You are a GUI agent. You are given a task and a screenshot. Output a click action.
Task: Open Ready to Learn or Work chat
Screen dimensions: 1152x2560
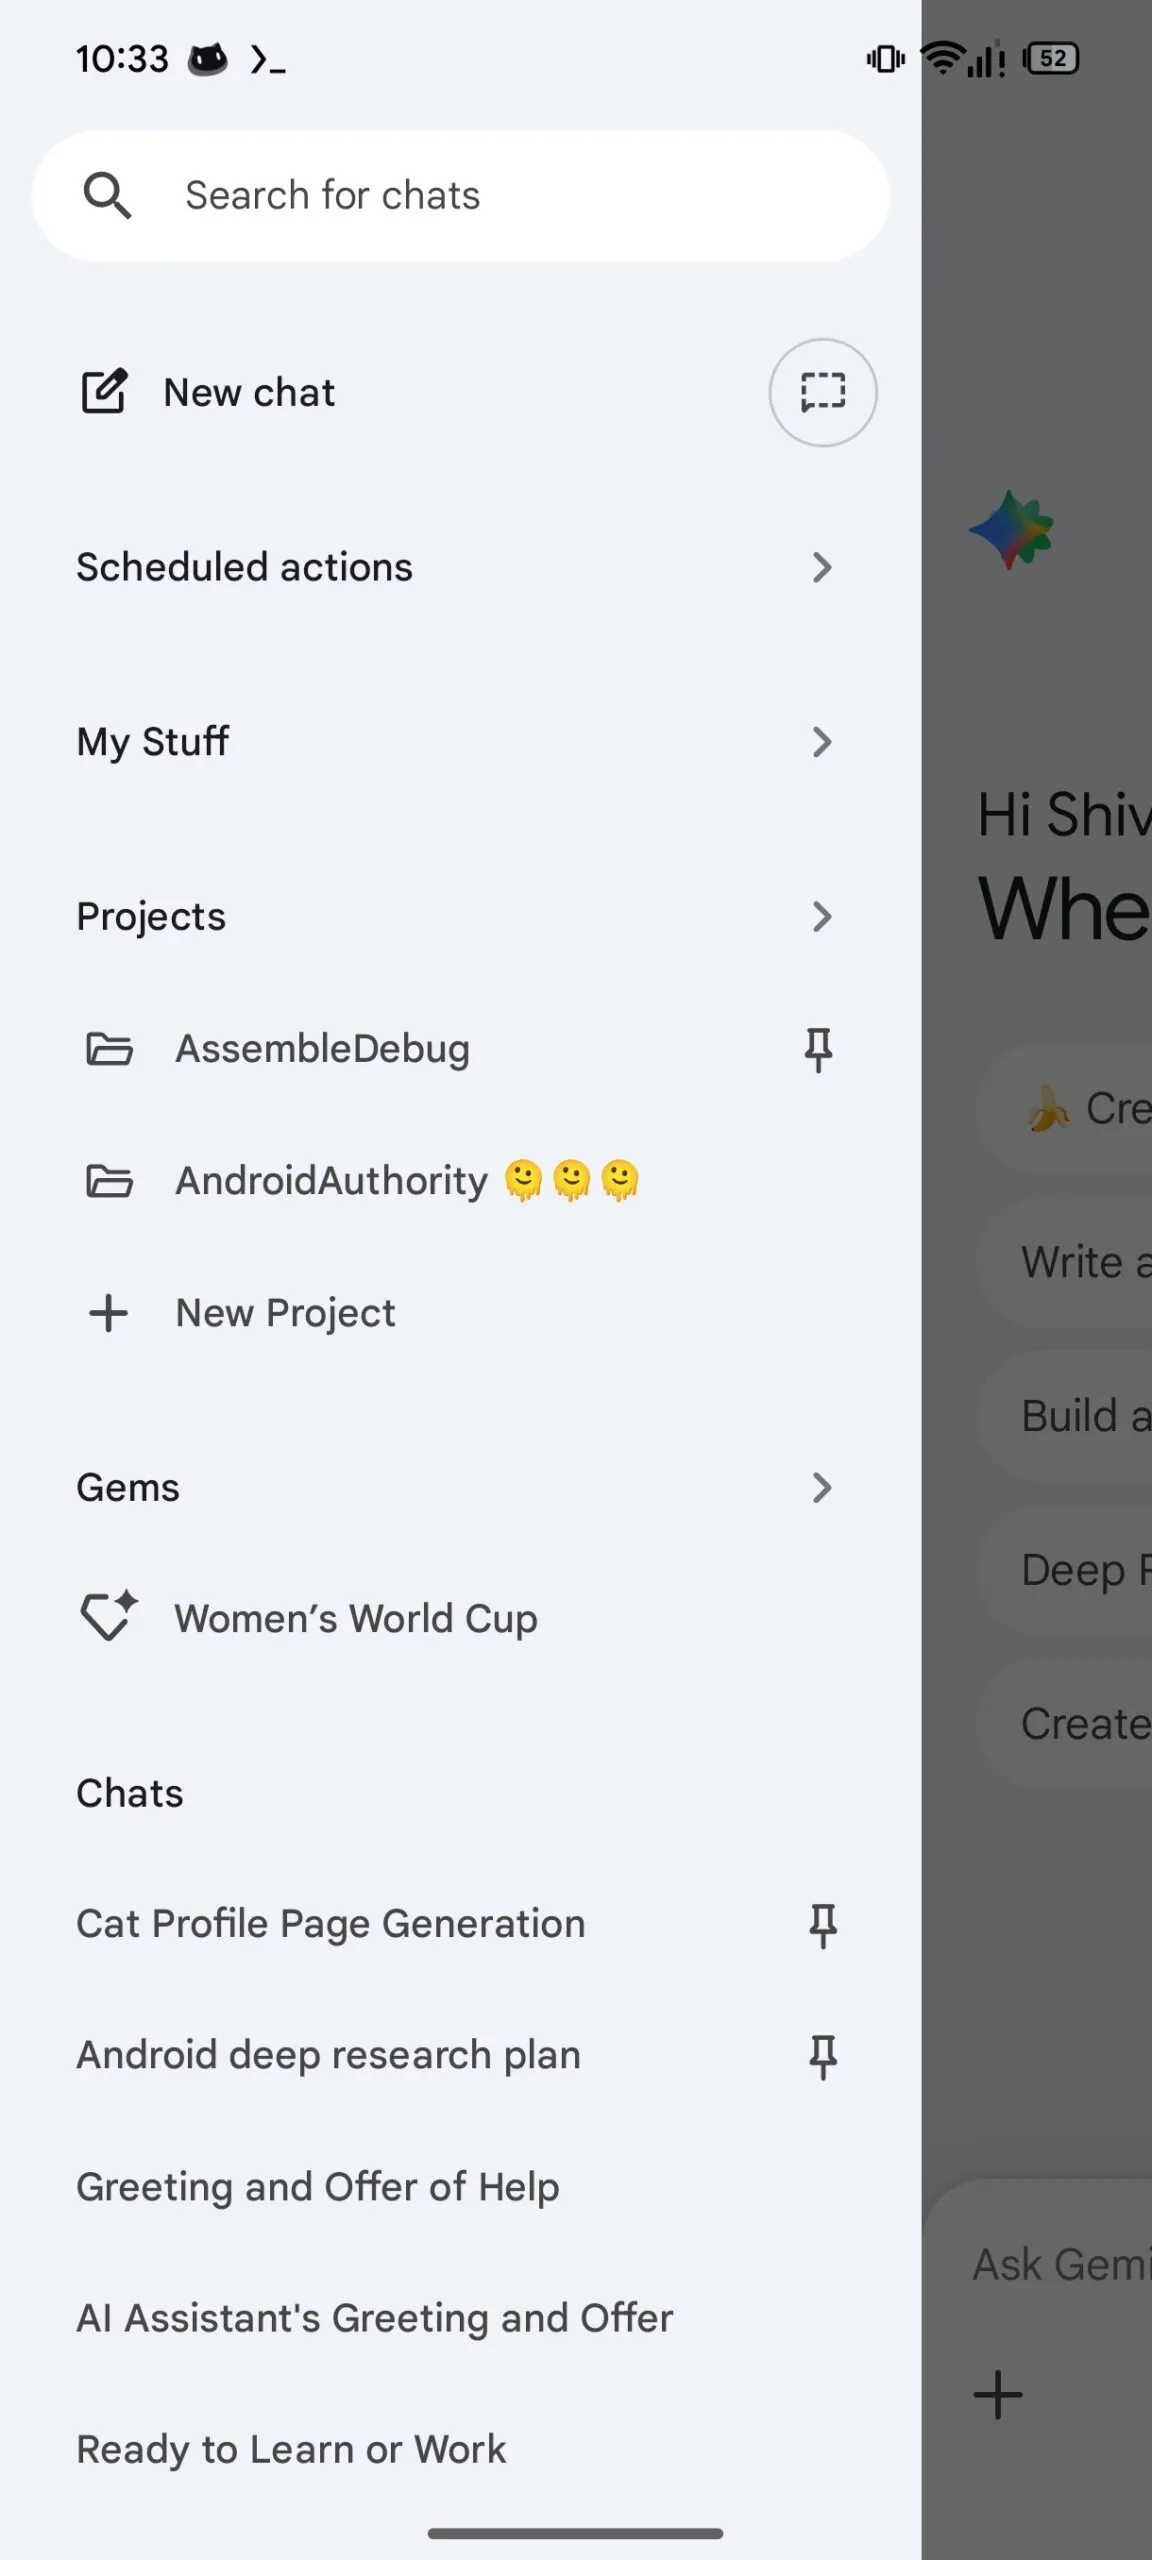(x=291, y=2450)
